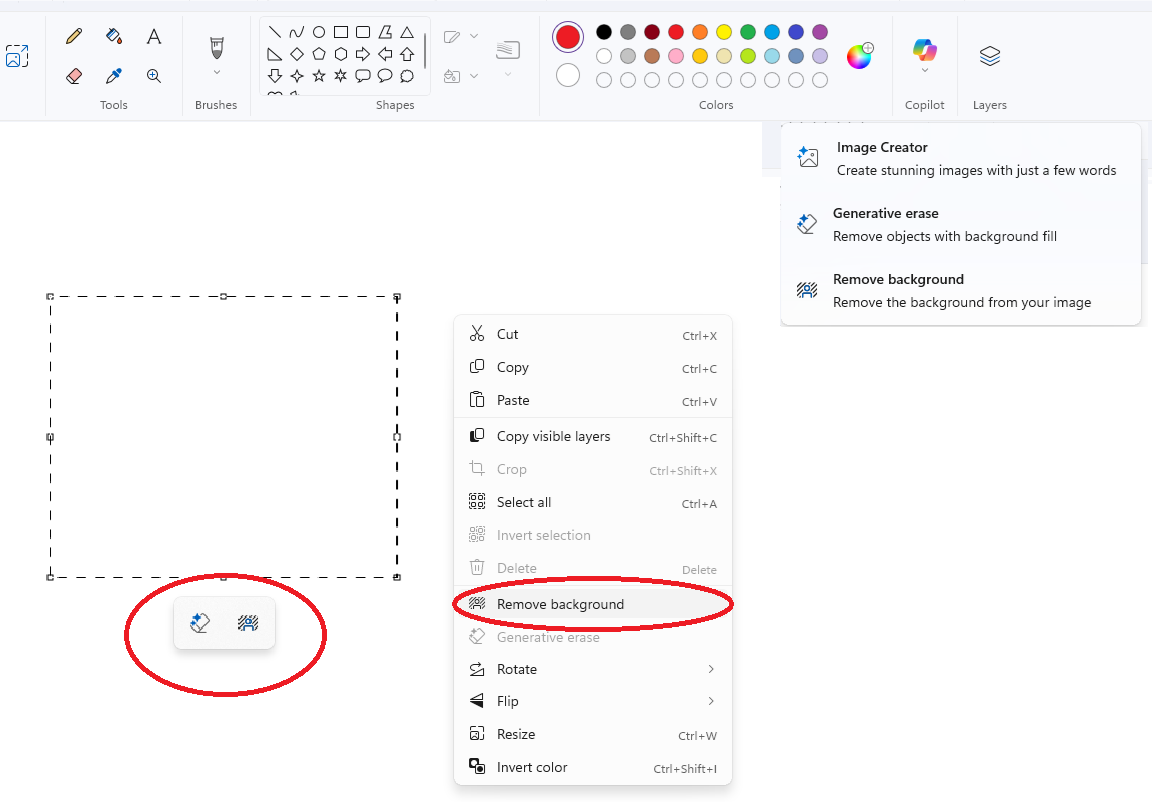Choose the Hexagon shape
The height and width of the screenshot is (802, 1152).
point(341,54)
